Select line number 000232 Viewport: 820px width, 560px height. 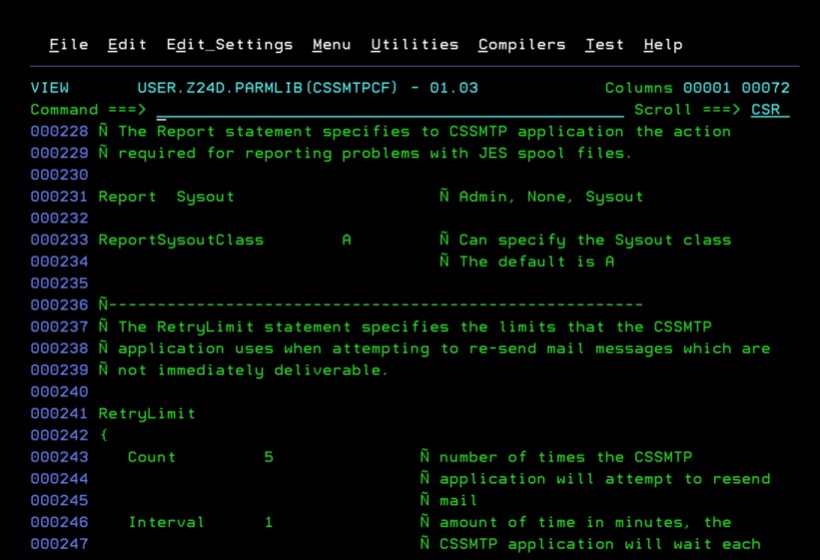tap(59, 219)
